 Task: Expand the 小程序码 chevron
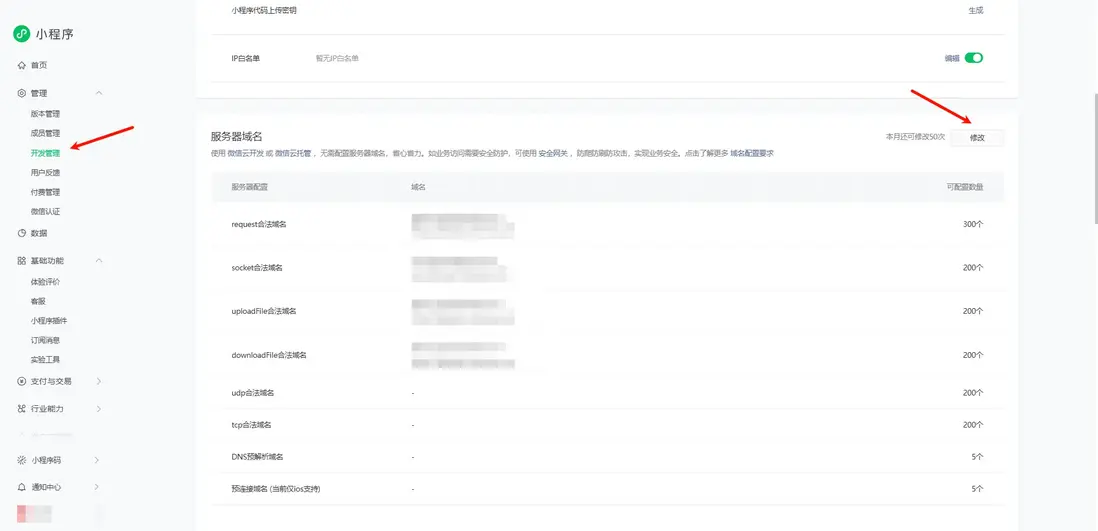[97, 460]
